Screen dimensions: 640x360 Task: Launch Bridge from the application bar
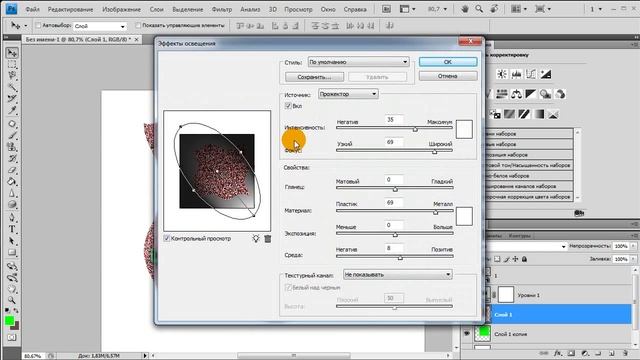tap(386, 9)
